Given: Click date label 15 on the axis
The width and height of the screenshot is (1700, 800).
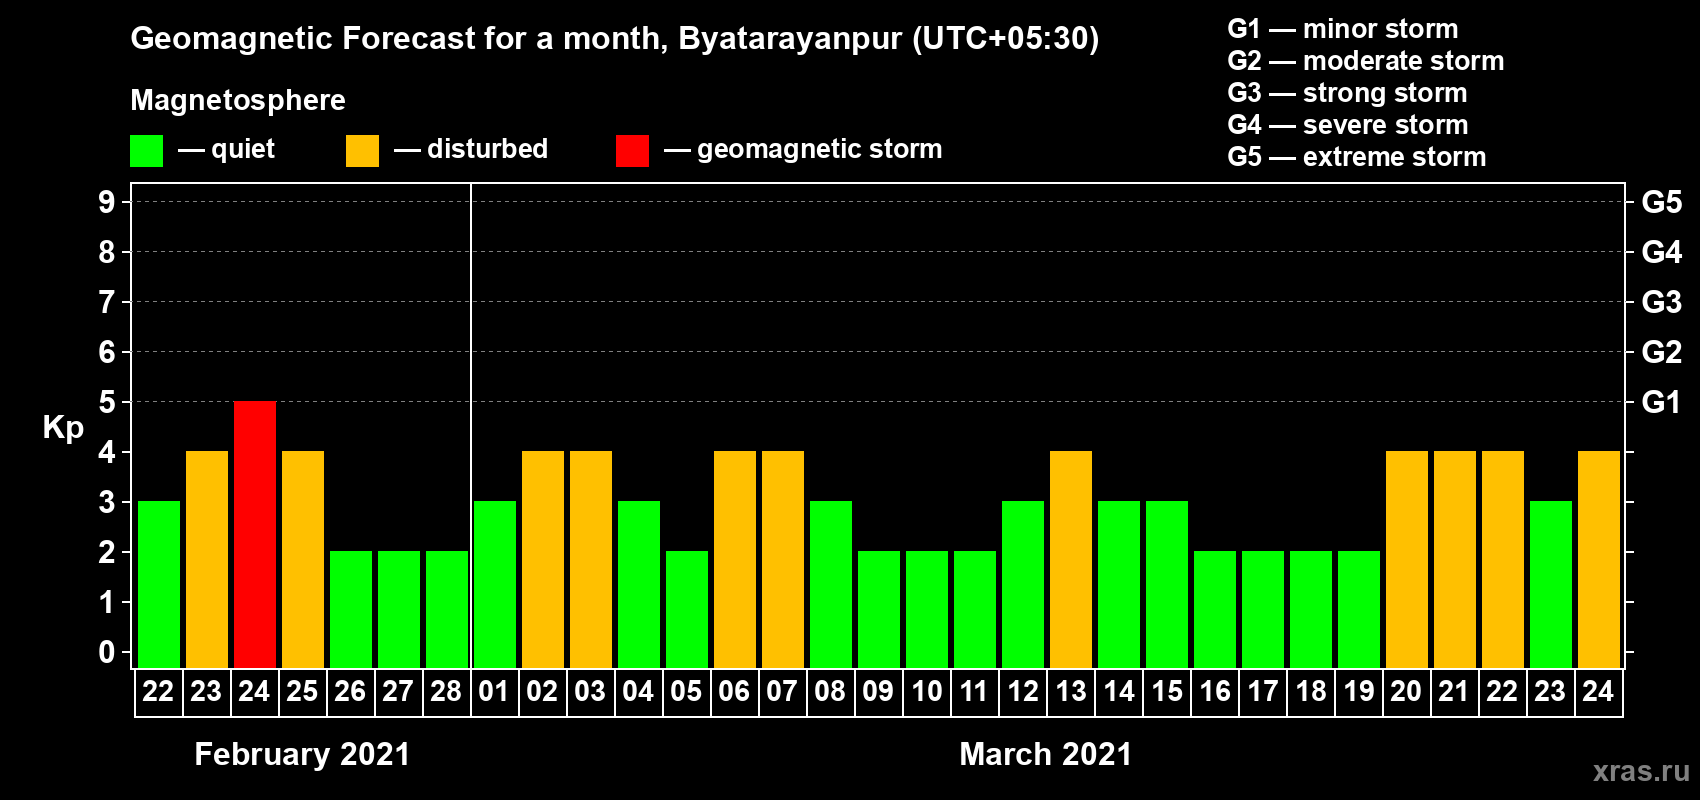Looking at the screenshot, I should (1166, 691).
